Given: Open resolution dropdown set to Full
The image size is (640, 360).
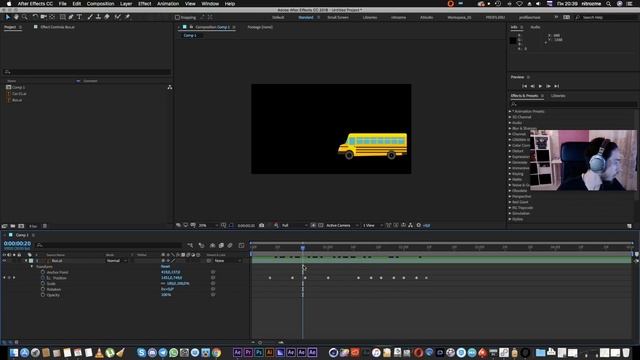Looking at the screenshot, I should click(294, 225).
